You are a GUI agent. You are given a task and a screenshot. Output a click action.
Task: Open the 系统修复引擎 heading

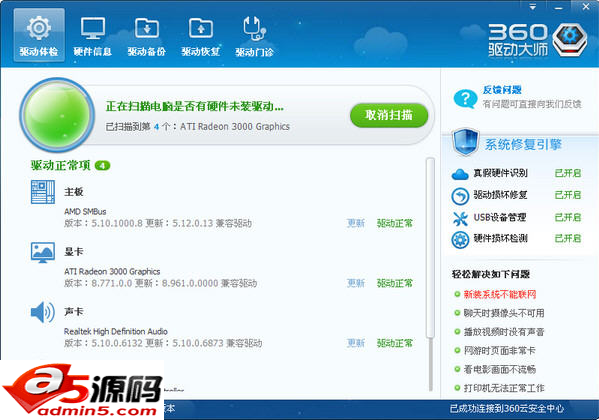523,144
